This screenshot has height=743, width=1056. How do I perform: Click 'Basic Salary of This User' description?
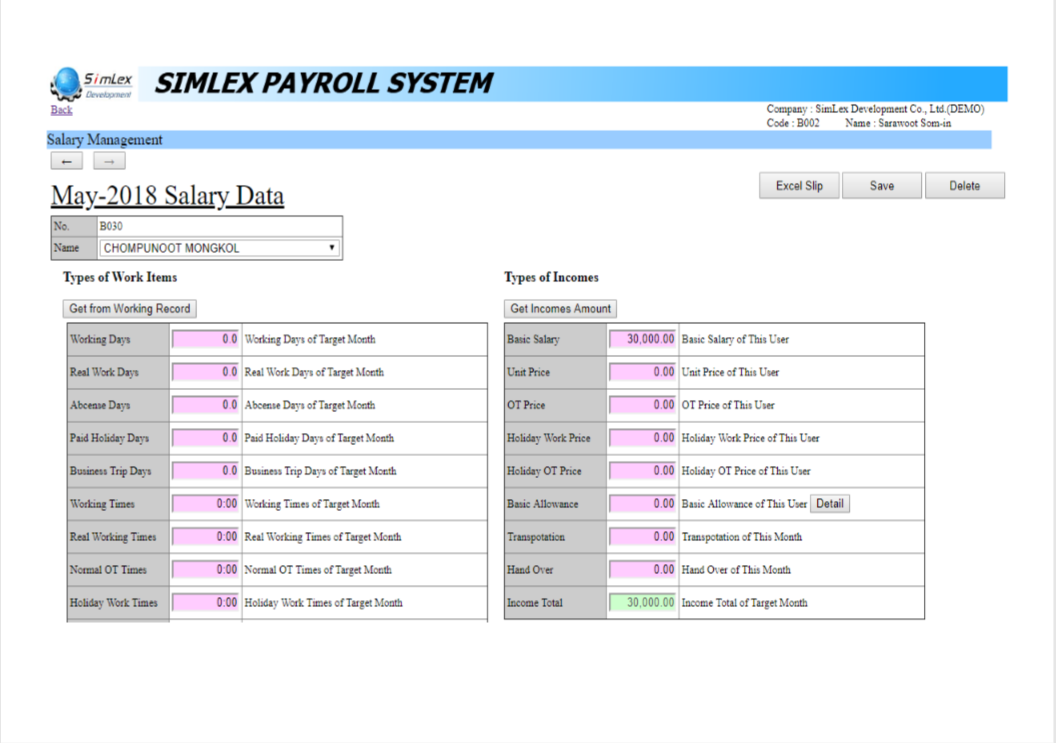pos(735,340)
